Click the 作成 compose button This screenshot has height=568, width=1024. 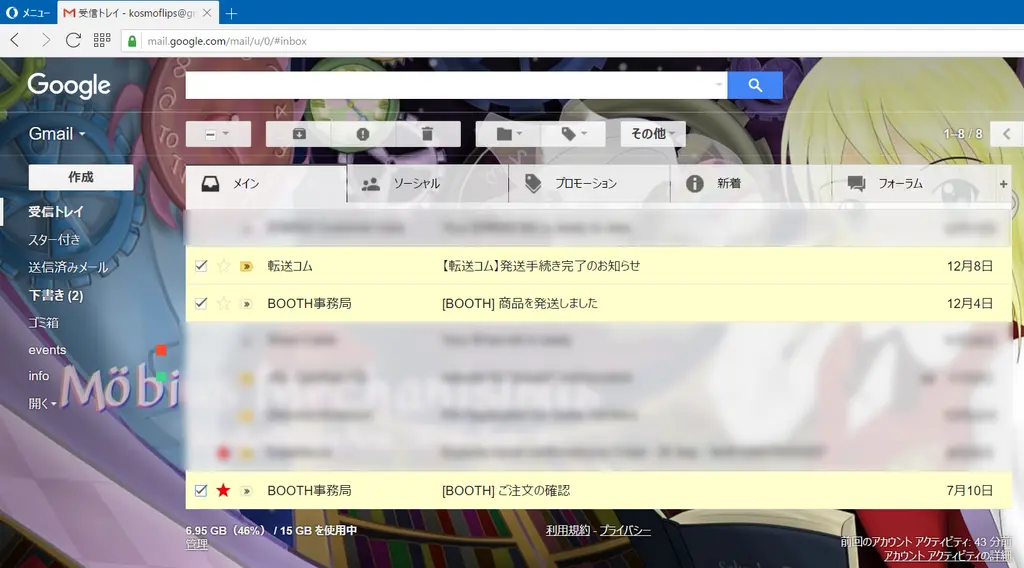81,177
